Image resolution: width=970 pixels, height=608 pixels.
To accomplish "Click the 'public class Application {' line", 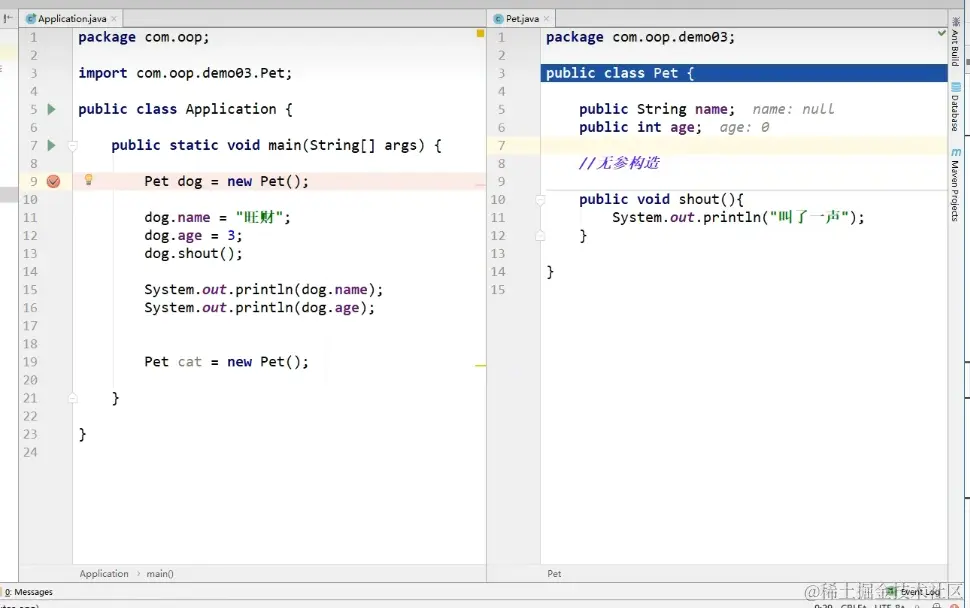I will click(185, 109).
